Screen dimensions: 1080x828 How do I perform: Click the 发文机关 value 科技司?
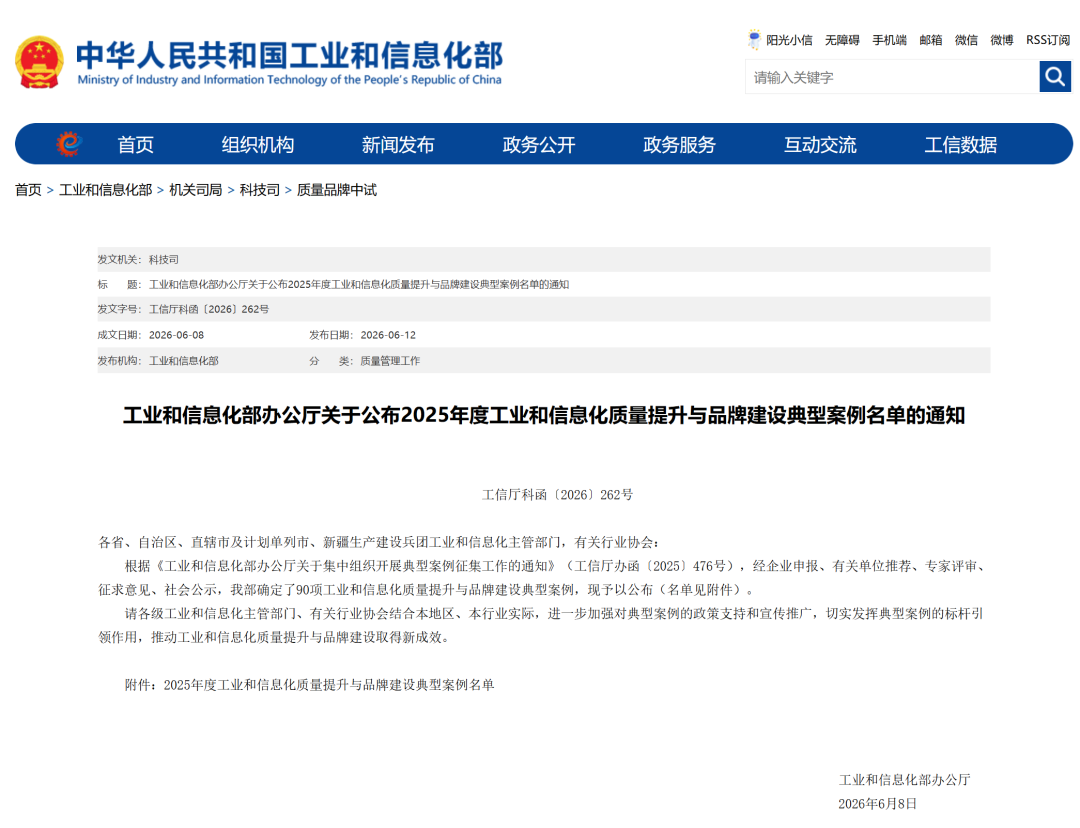coord(164,259)
